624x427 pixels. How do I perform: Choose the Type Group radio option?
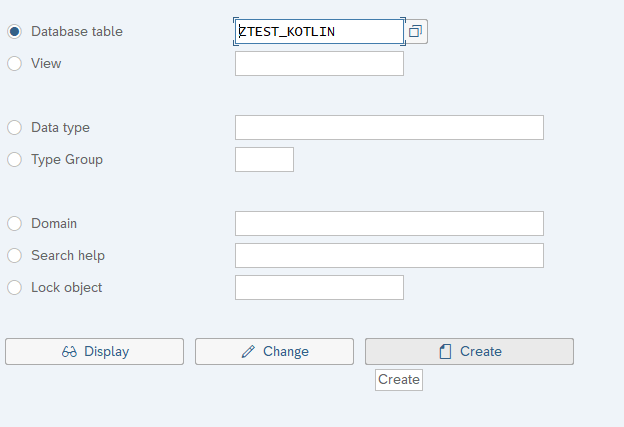point(14,159)
